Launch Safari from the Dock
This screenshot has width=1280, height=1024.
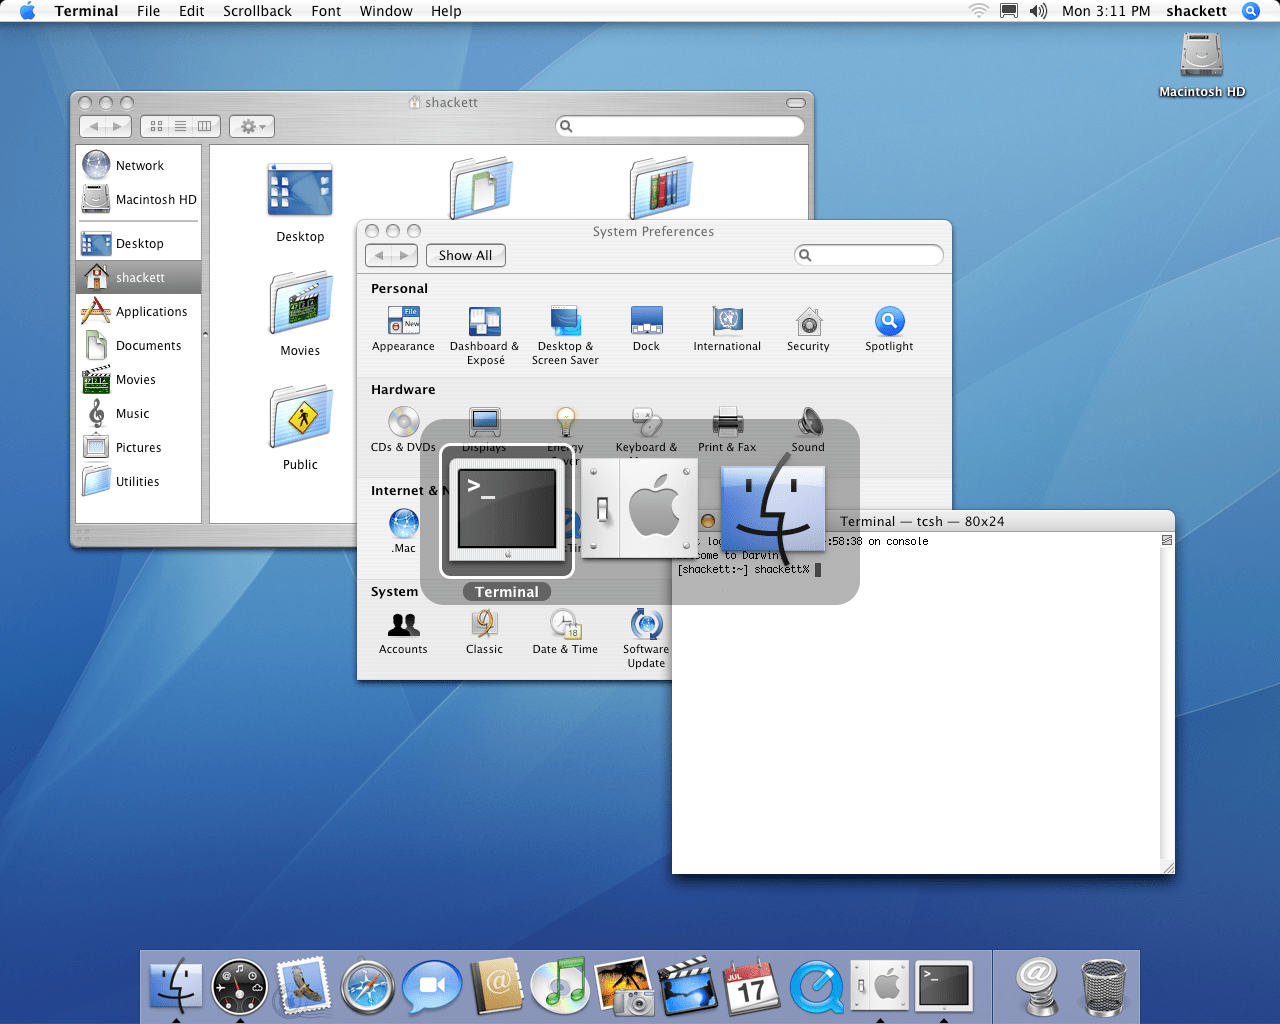coord(368,986)
